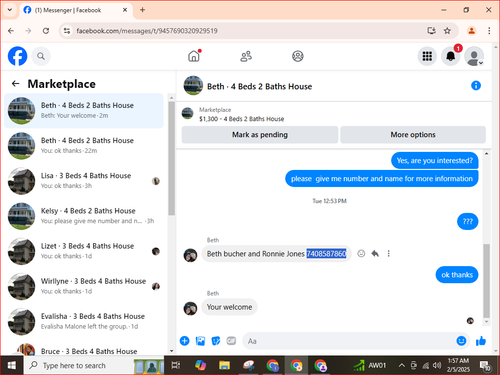Click the Facebook search magnifier icon
This screenshot has width=500, height=375.
(x=41, y=56)
